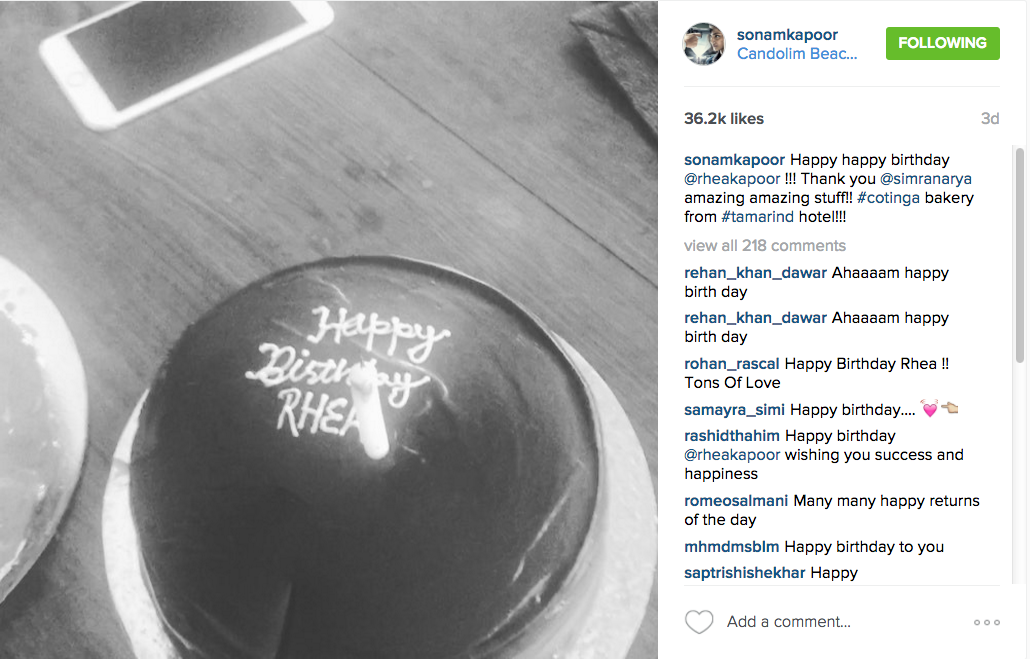The image size is (1030, 659).
Task: Open the @rheakapoor mention in caption
Action: 732,179
